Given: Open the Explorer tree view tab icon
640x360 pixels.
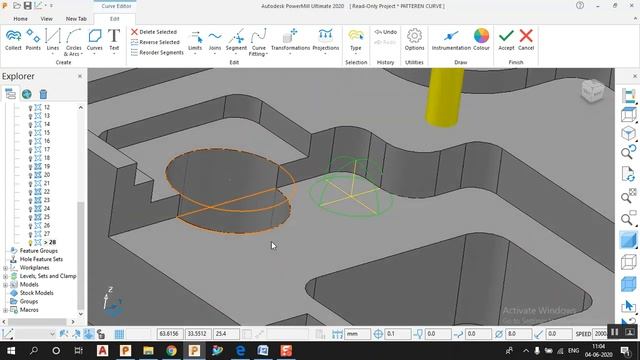Looking at the screenshot, I should (10, 94).
